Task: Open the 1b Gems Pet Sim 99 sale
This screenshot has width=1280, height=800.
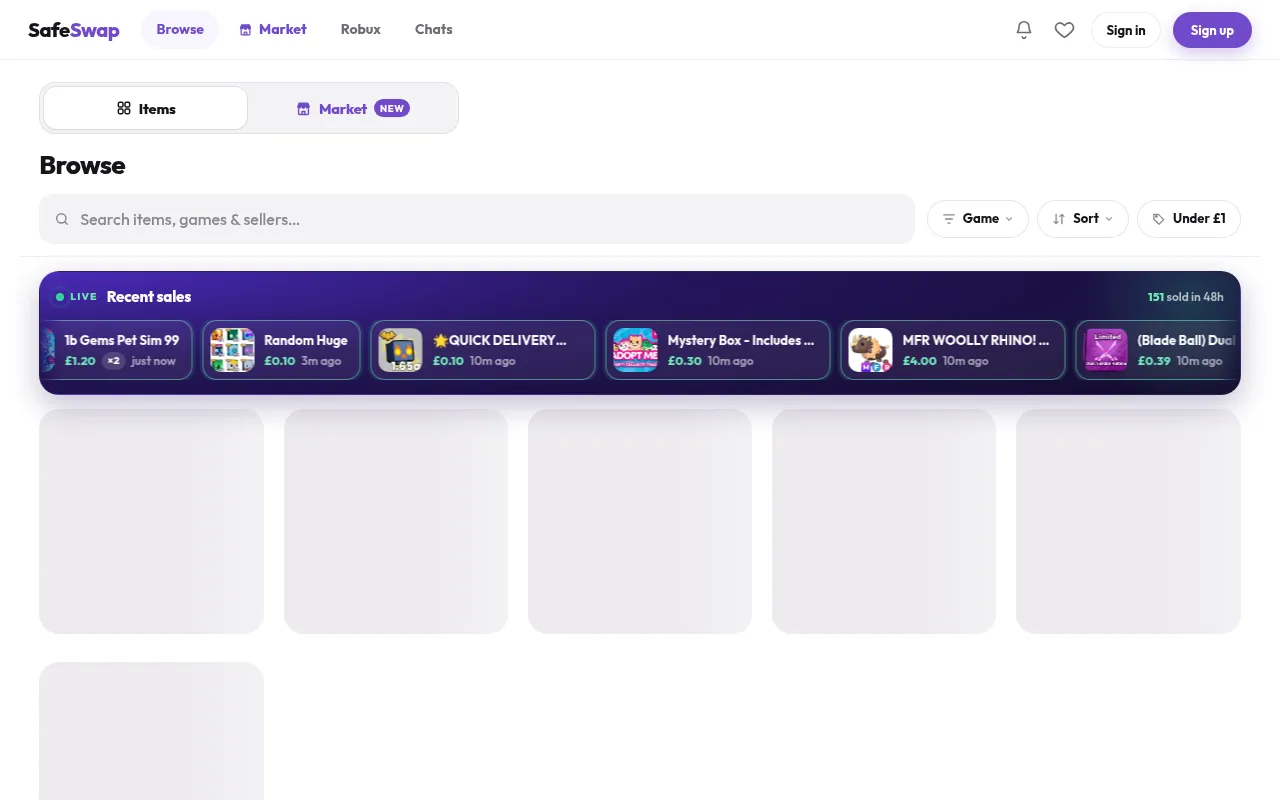Action: (115, 350)
